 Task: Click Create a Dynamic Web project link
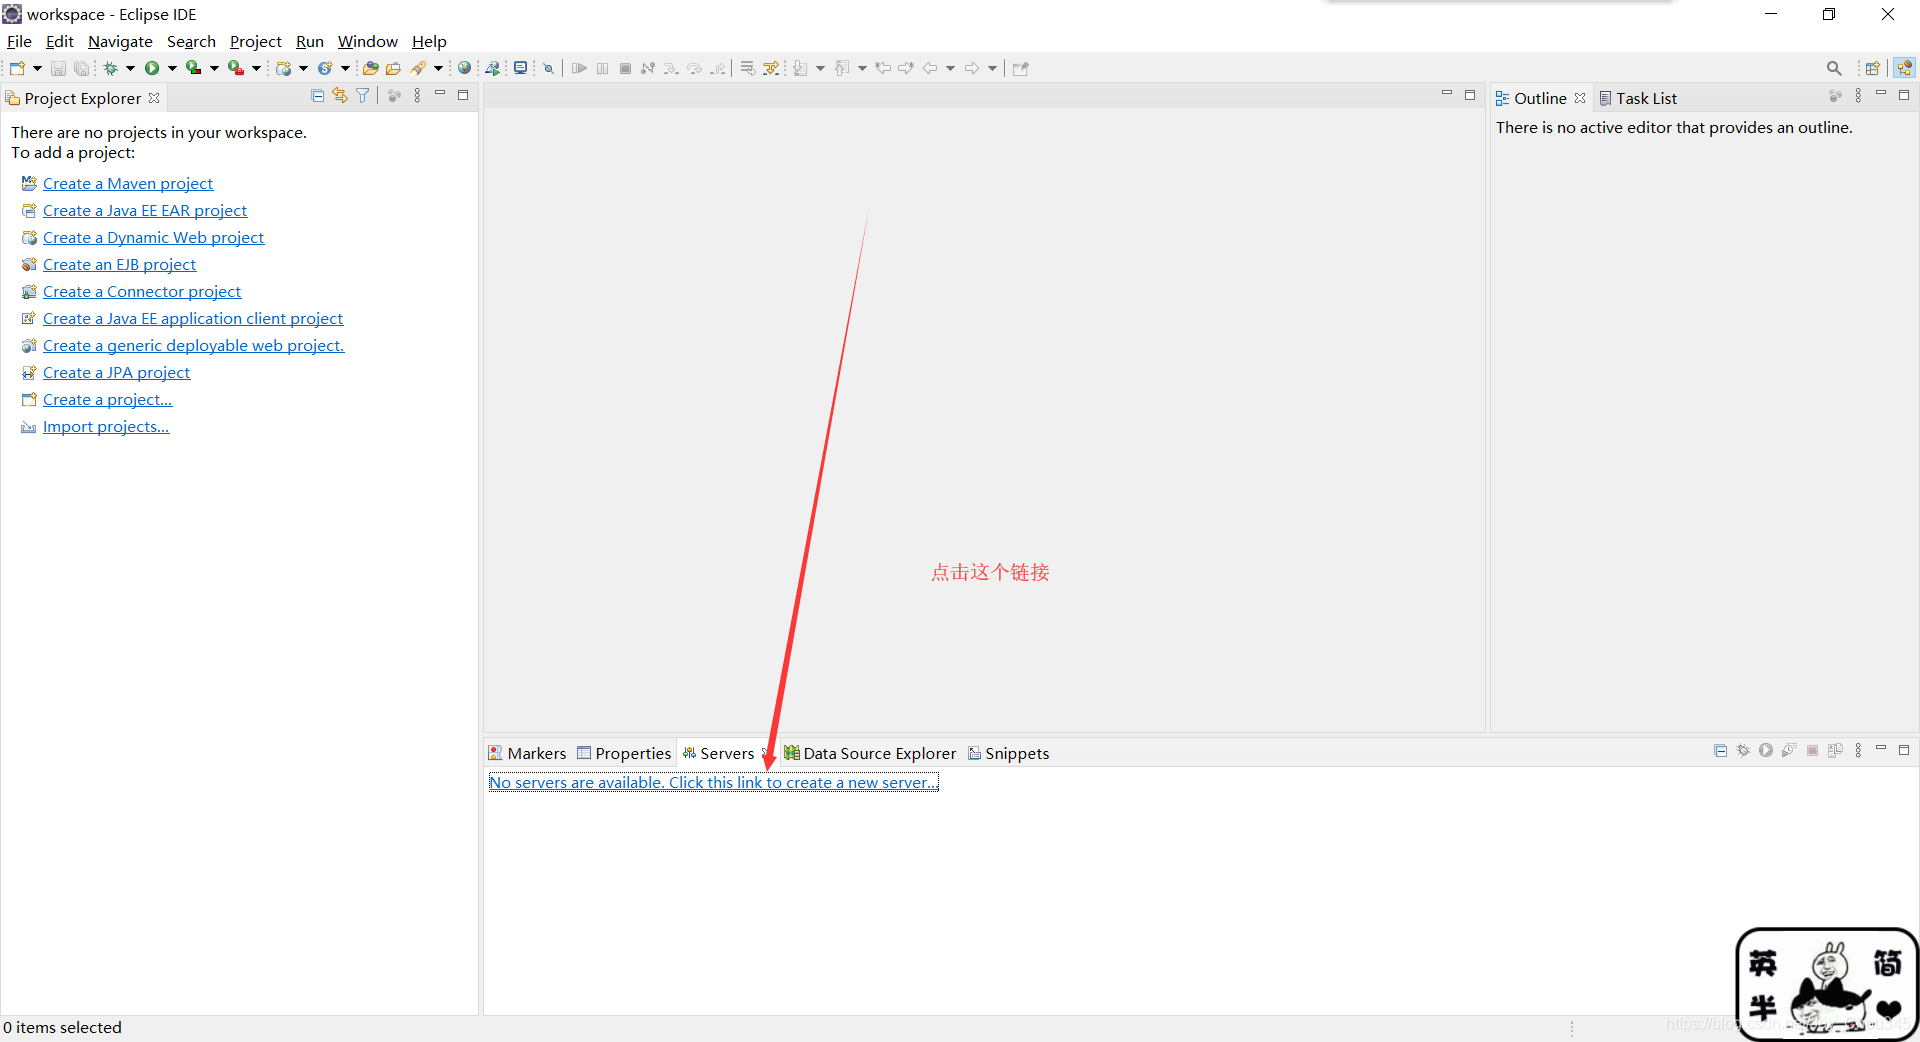(x=154, y=237)
